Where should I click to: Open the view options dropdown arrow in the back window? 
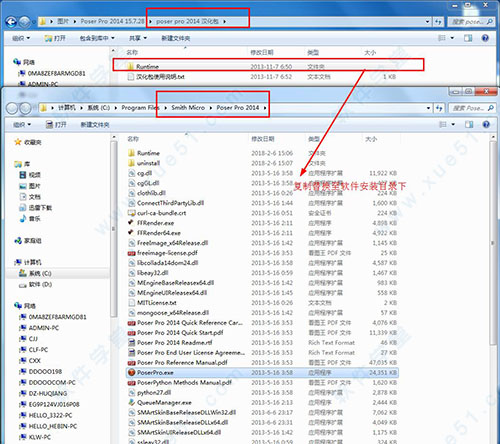[452, 38]
